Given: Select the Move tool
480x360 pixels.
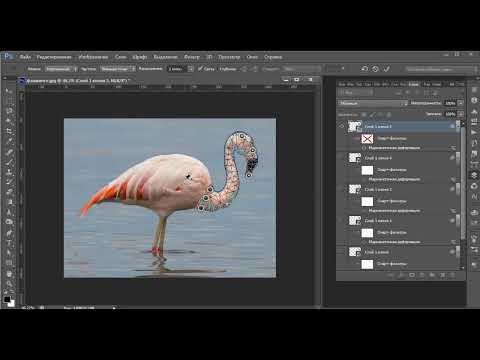Looking at the screenshot, I should pyautogui.click(x=9, y=91).
